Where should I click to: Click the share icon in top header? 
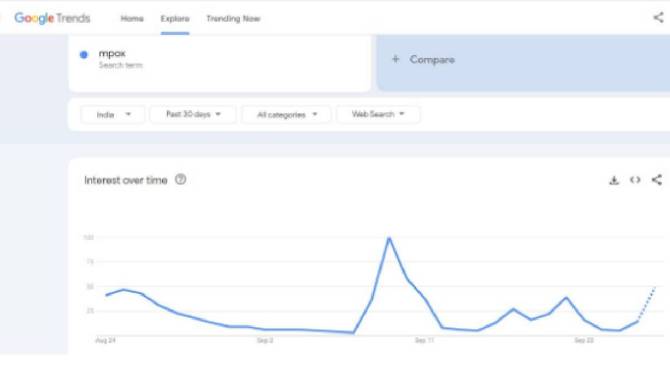point(658,18)
